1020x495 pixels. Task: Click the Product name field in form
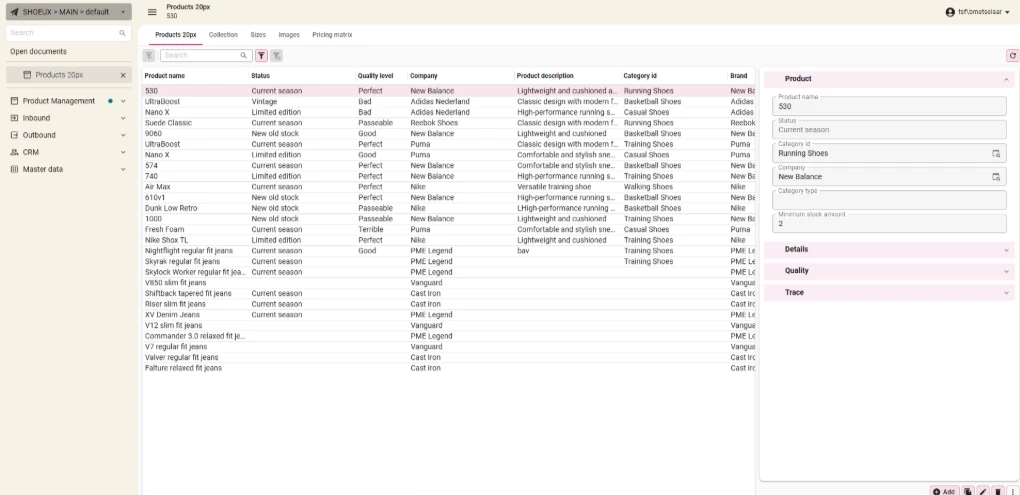tap(889, 106)
